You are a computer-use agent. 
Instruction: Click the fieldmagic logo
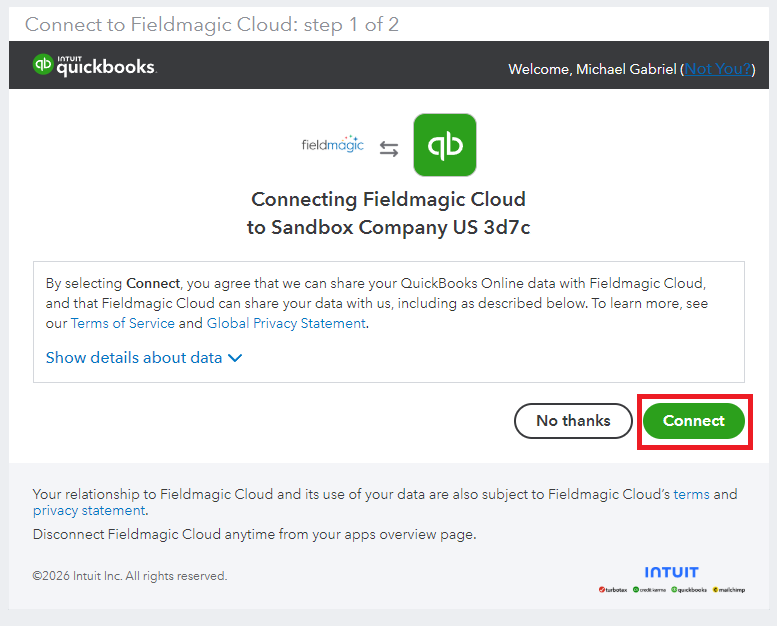(333, 144)
